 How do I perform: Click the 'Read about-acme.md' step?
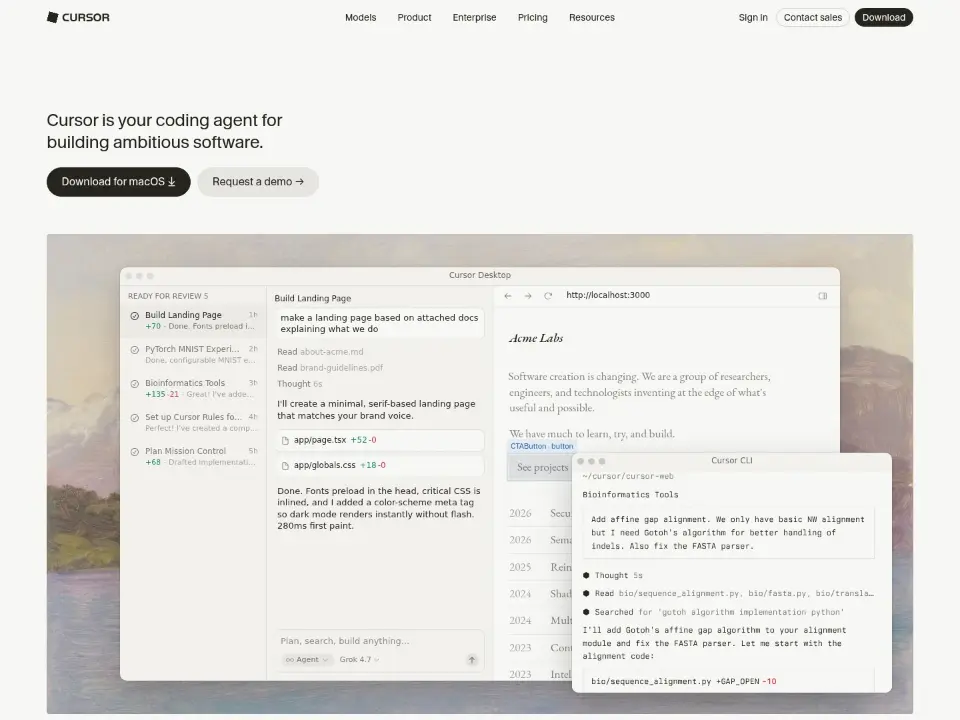[x=320, y=352]
